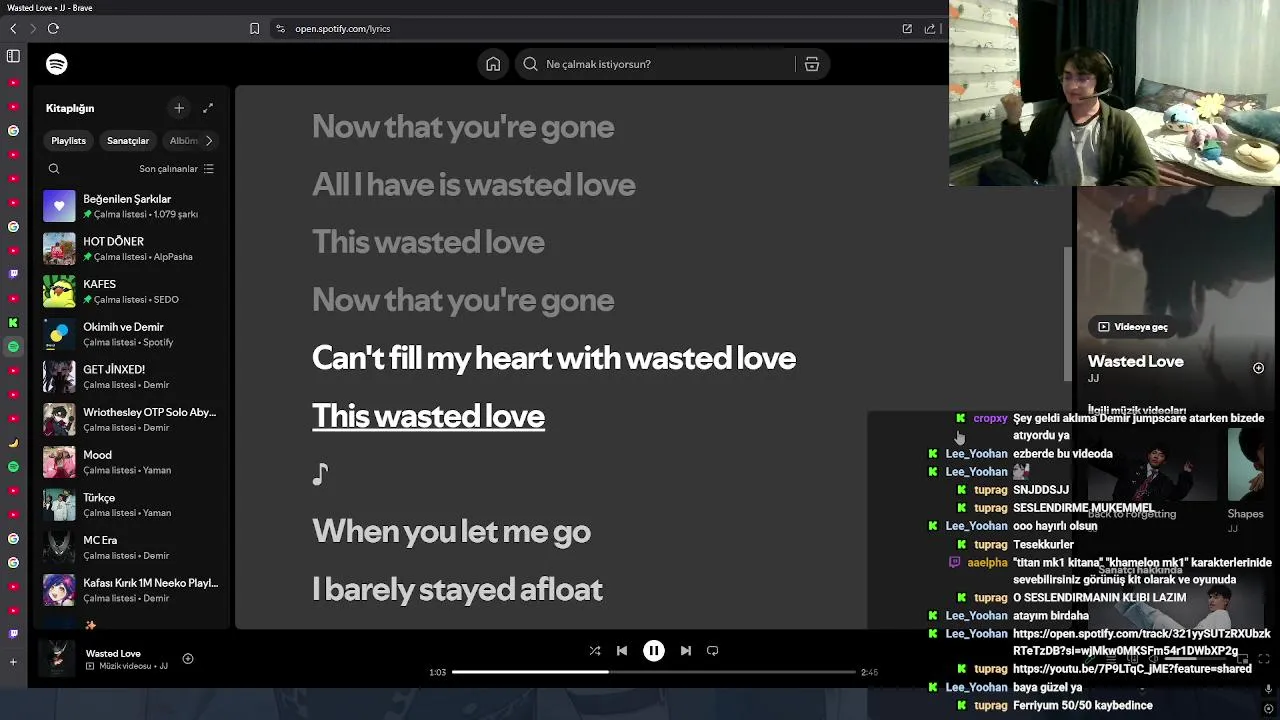Open youtu.be link in chat
This screenshot has width=1280, height=720.
tap(1132, 669)
